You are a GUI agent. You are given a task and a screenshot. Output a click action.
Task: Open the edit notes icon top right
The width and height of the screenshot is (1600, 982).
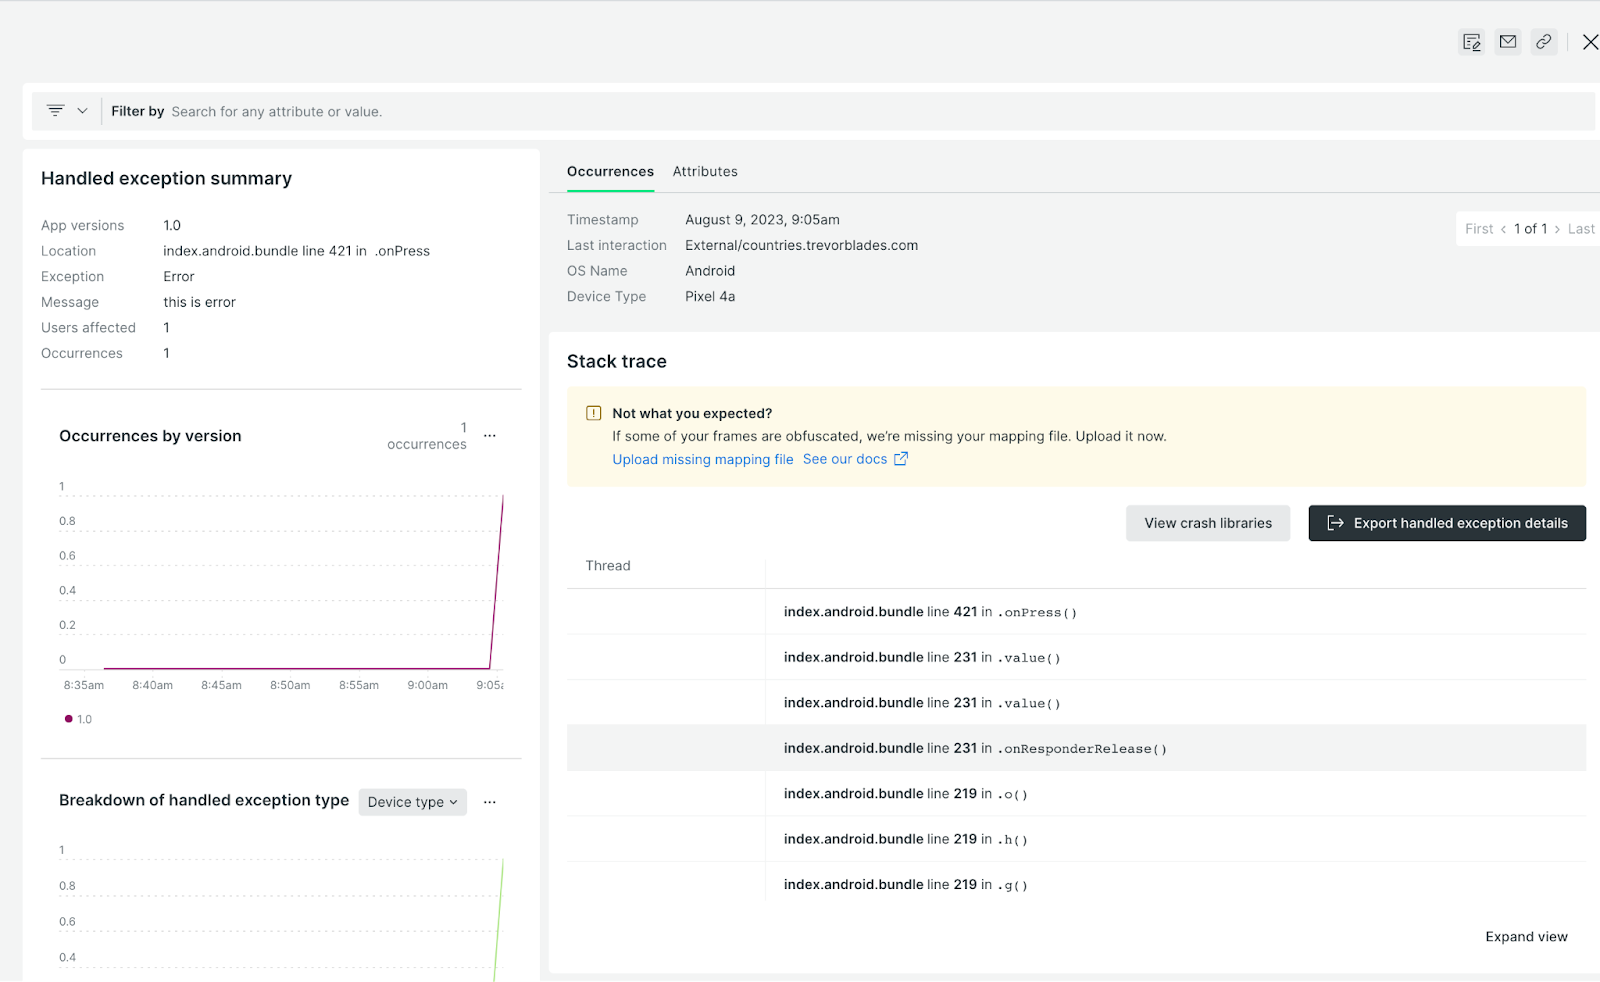click(x=1471, y=42)
